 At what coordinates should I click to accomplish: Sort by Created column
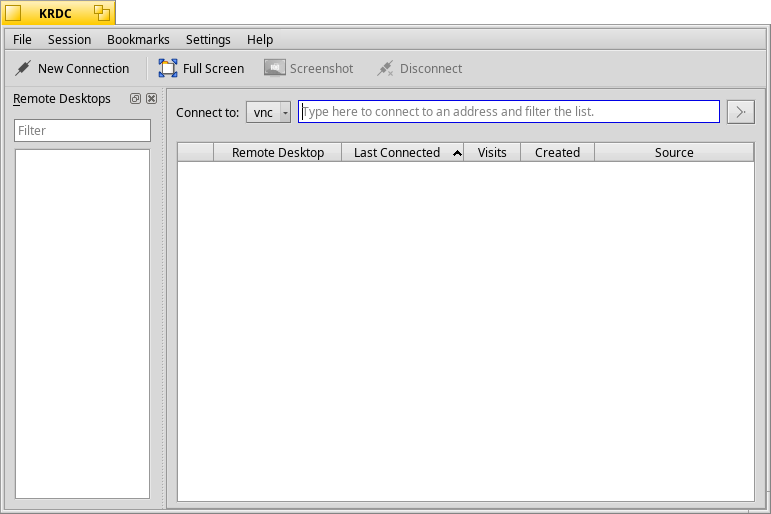coord(558,152)
